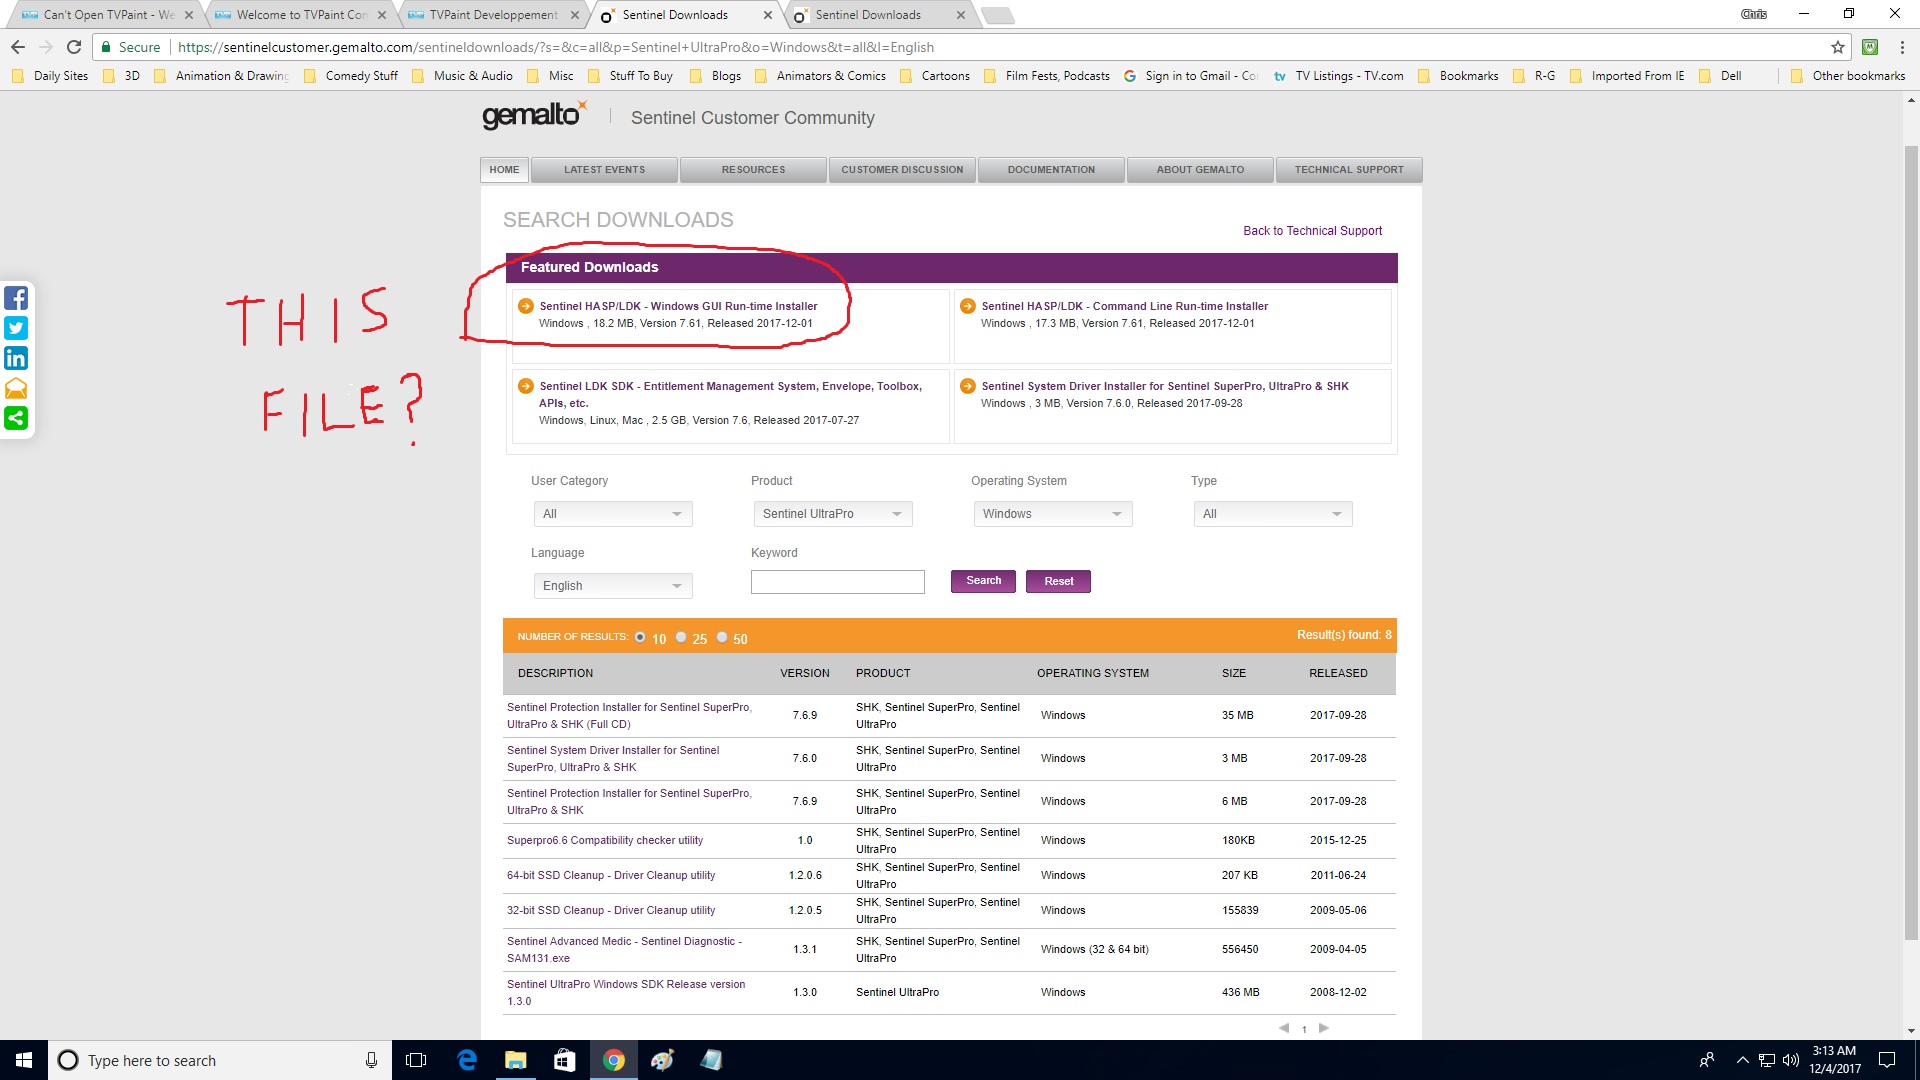Open 64-bit SSD Cleanup Driver Cleanup utility link

tap(610, 875)
